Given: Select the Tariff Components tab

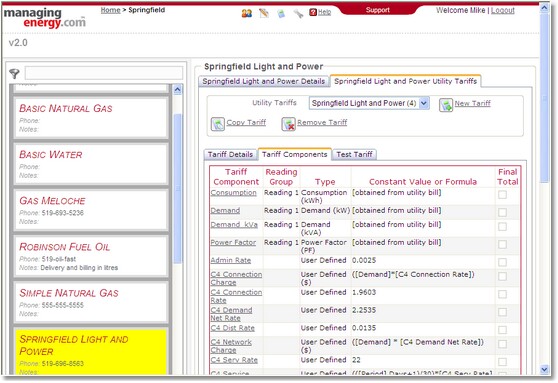Looking at the screenshot, I should pos(295,154).
